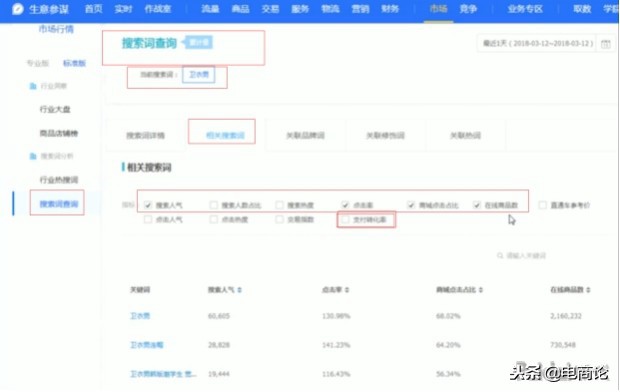Switch to the 搜索词详情 tab
The height and width of the screenshot is (392, 620).
[x=146, y=136]
